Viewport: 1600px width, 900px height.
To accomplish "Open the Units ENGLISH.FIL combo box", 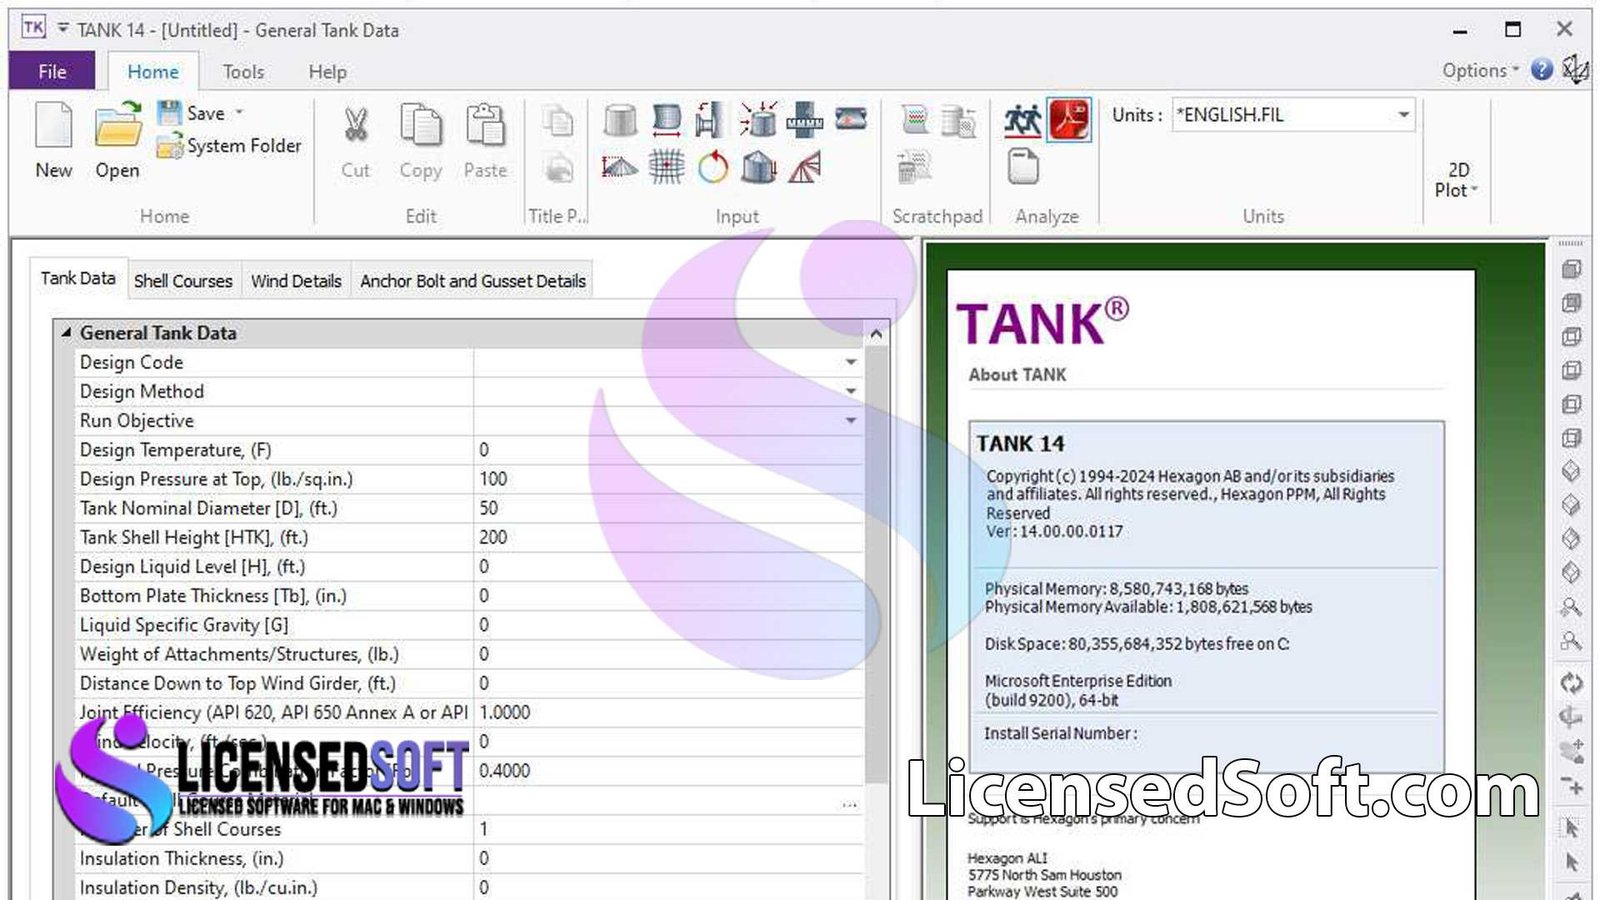I will (x=1294, y=115).
